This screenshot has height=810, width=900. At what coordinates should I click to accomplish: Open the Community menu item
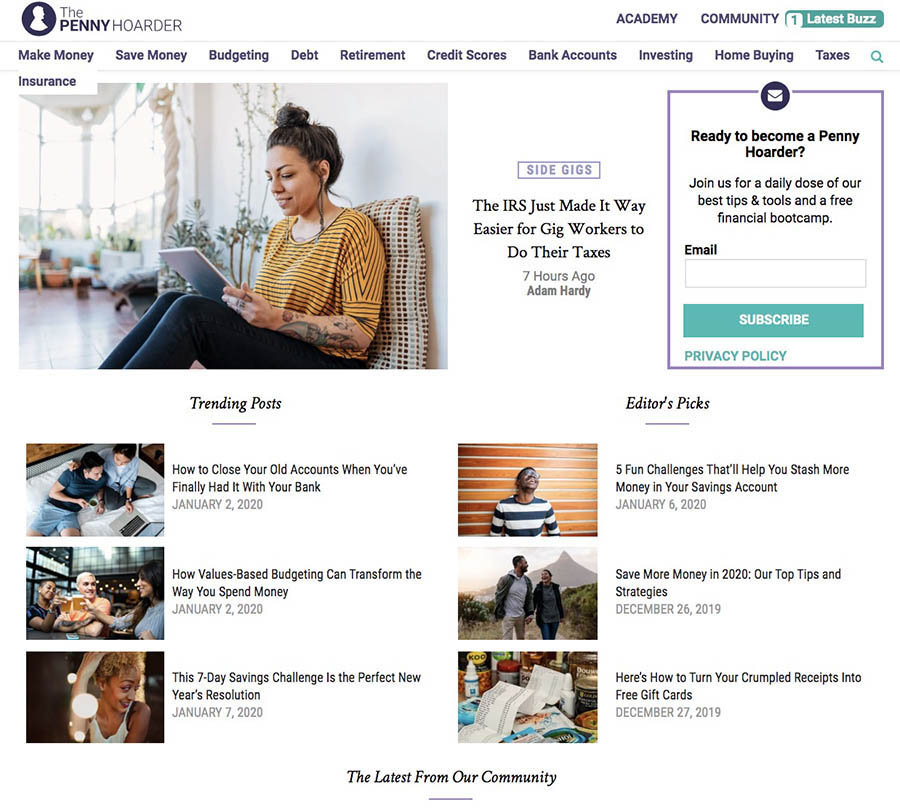[739, 19]
